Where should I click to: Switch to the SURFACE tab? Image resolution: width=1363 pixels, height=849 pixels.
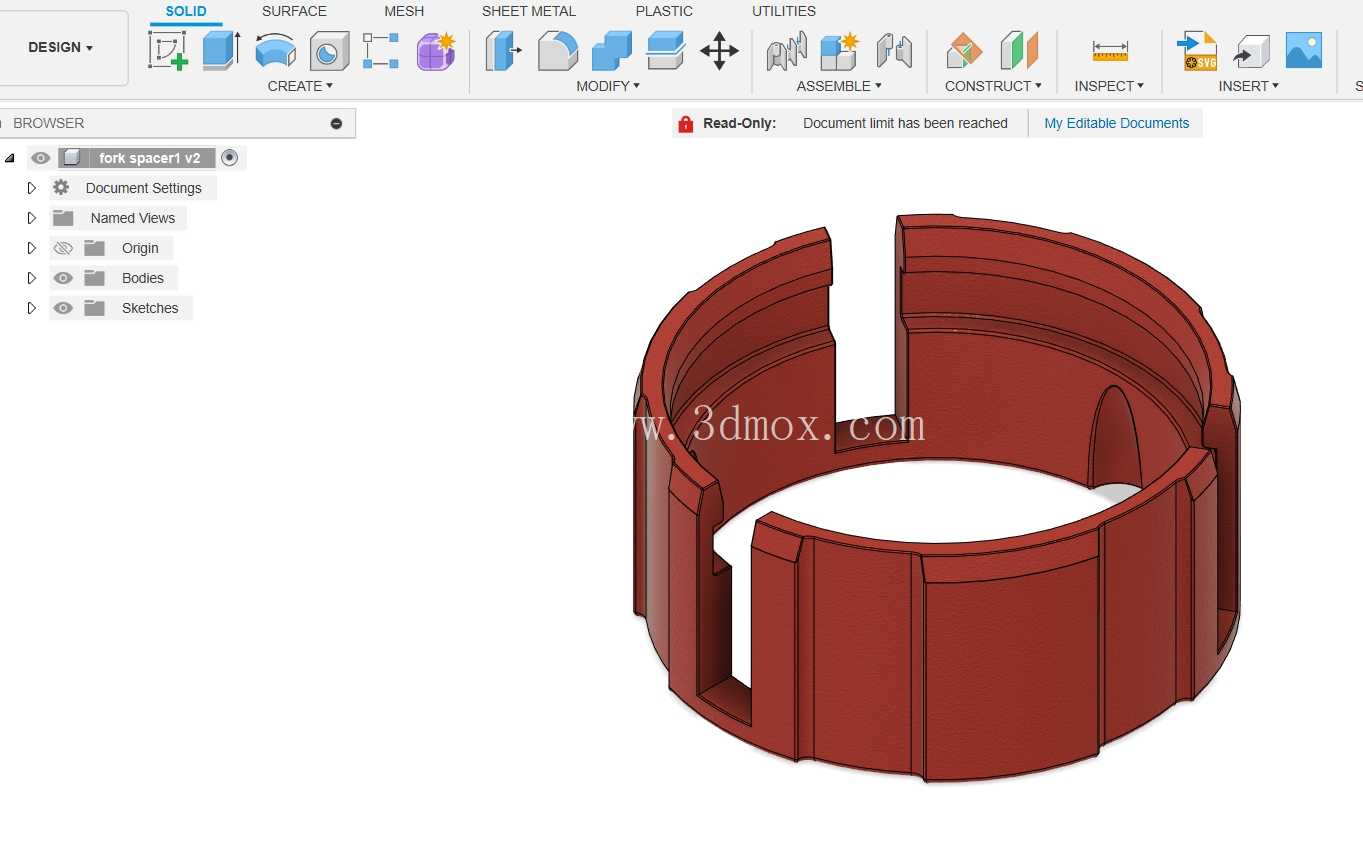point(294,11)
